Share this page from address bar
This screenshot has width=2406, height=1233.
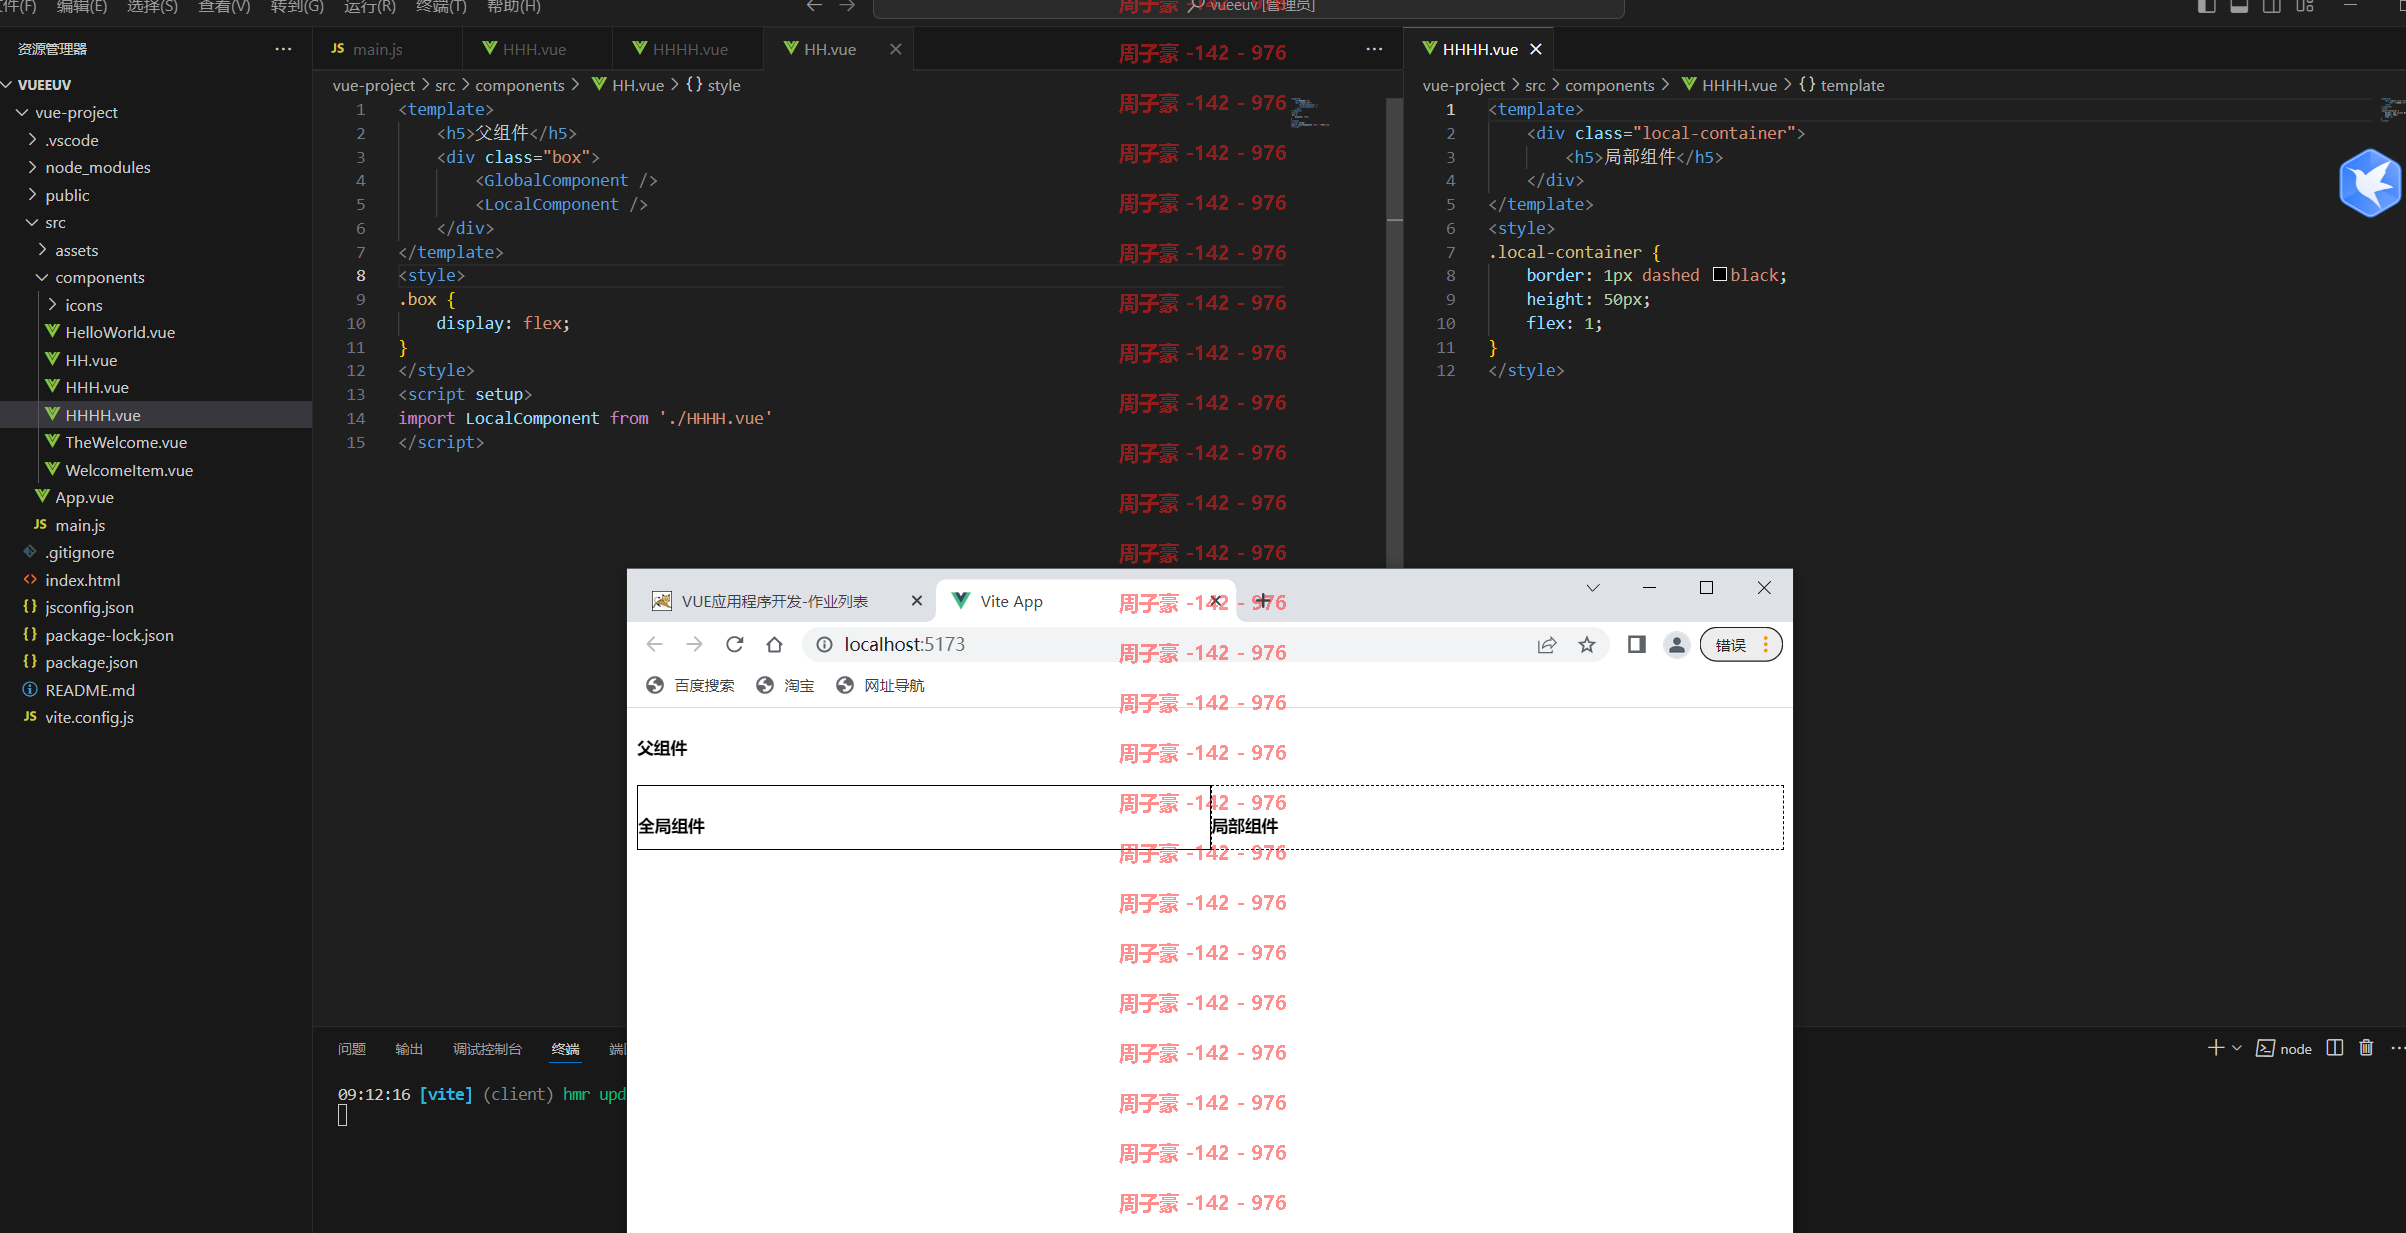point(1546,645)
